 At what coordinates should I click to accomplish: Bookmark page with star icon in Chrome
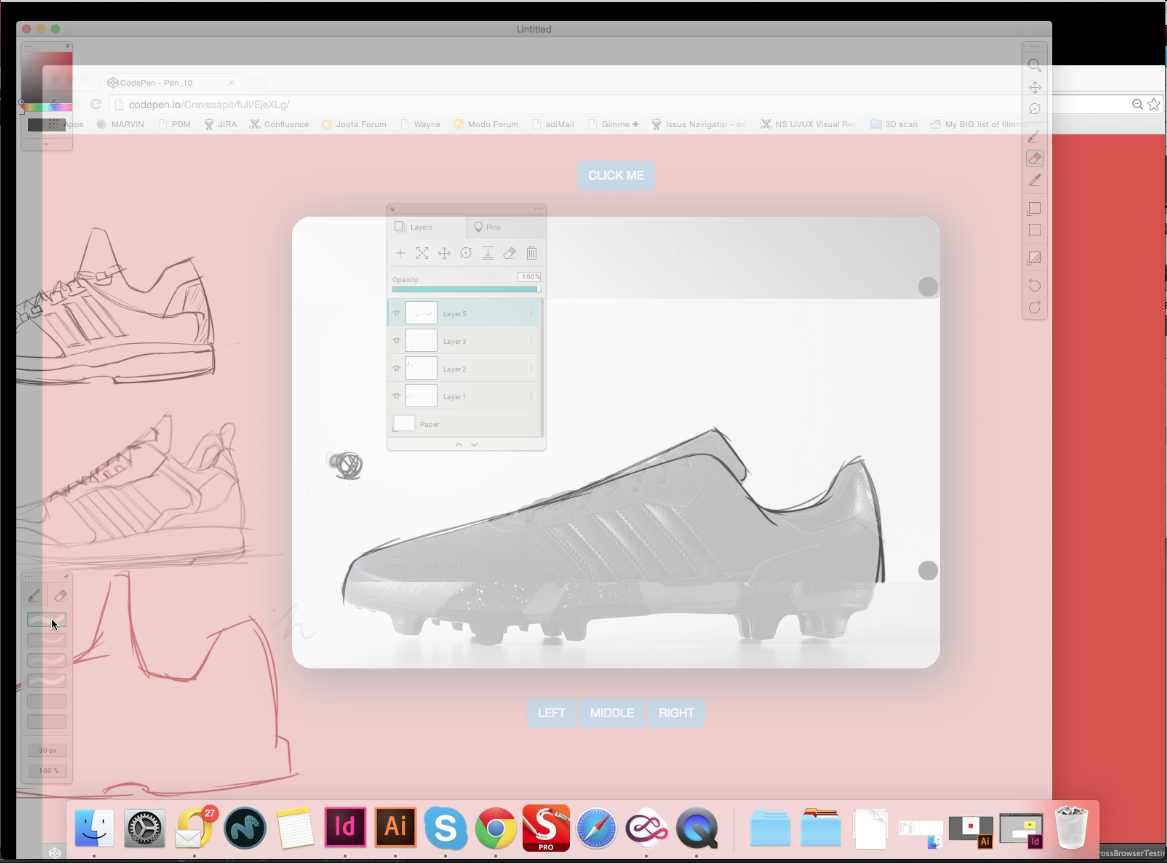[x=1153, y=104]
